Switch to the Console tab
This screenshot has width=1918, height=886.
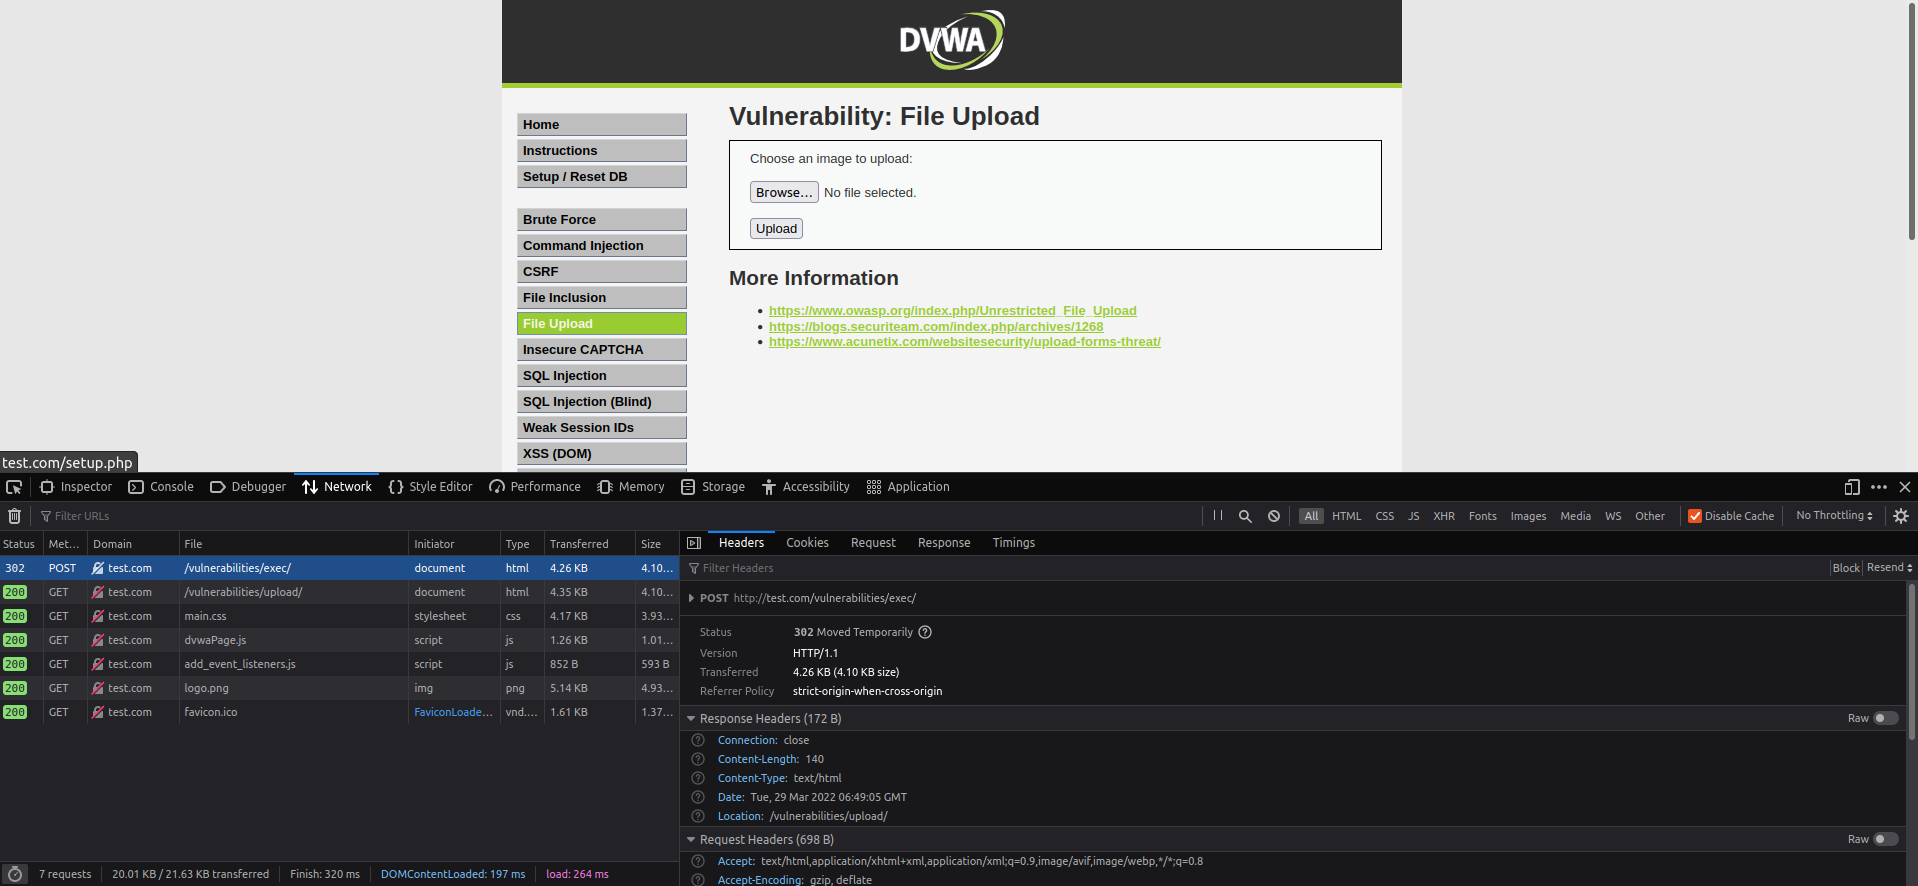pos(161,487)
